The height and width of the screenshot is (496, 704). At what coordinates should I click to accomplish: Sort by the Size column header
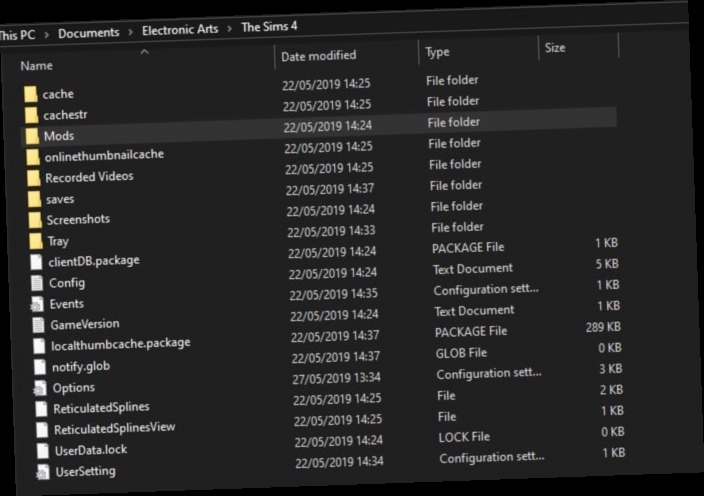[555, 48]
